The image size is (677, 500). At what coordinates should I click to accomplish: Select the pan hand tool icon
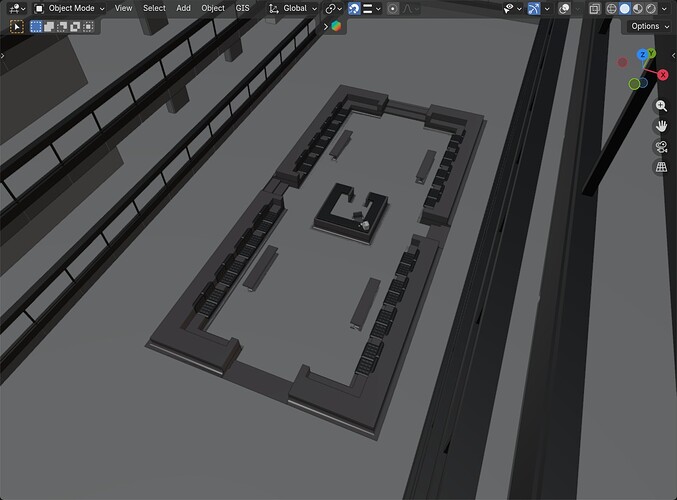[661, 126]
